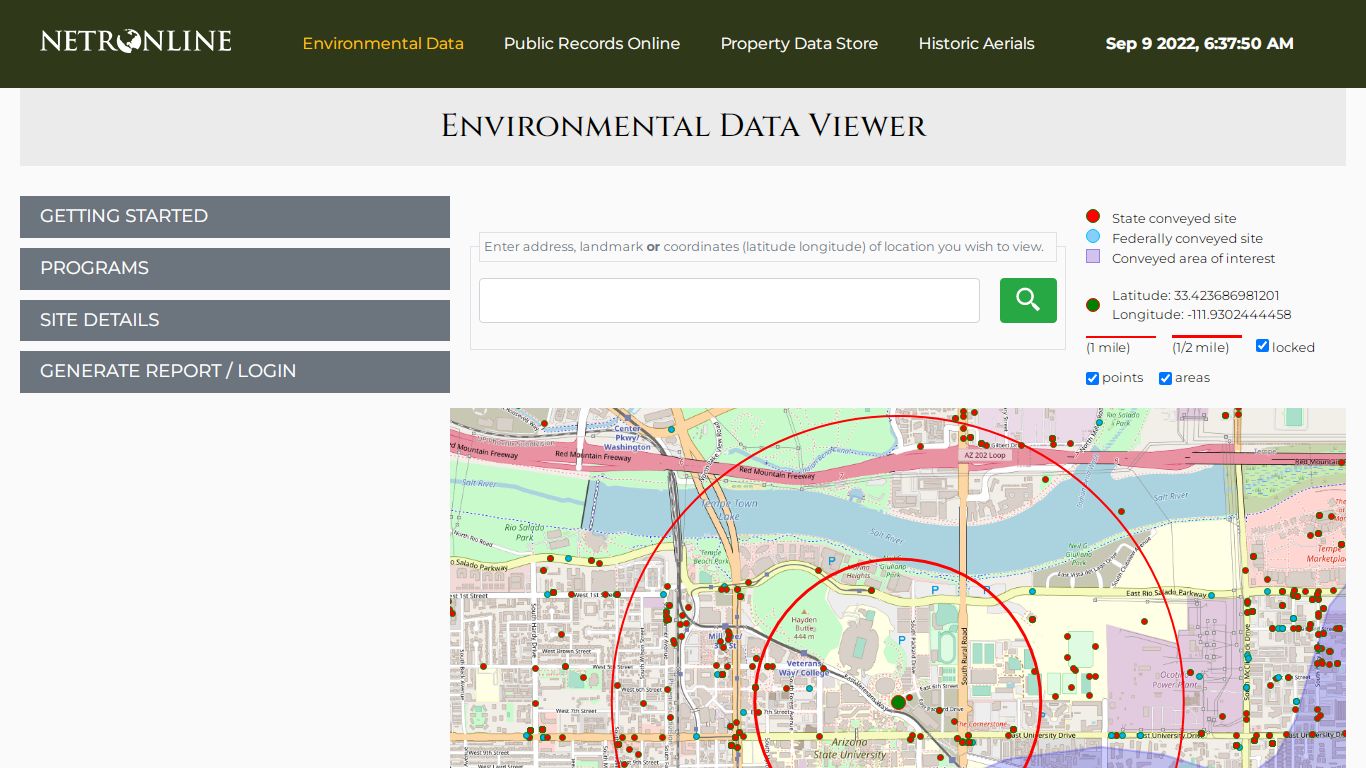1366x768 pixels.
Task: Click the Arizona State University map label
Action: [849, 748]
